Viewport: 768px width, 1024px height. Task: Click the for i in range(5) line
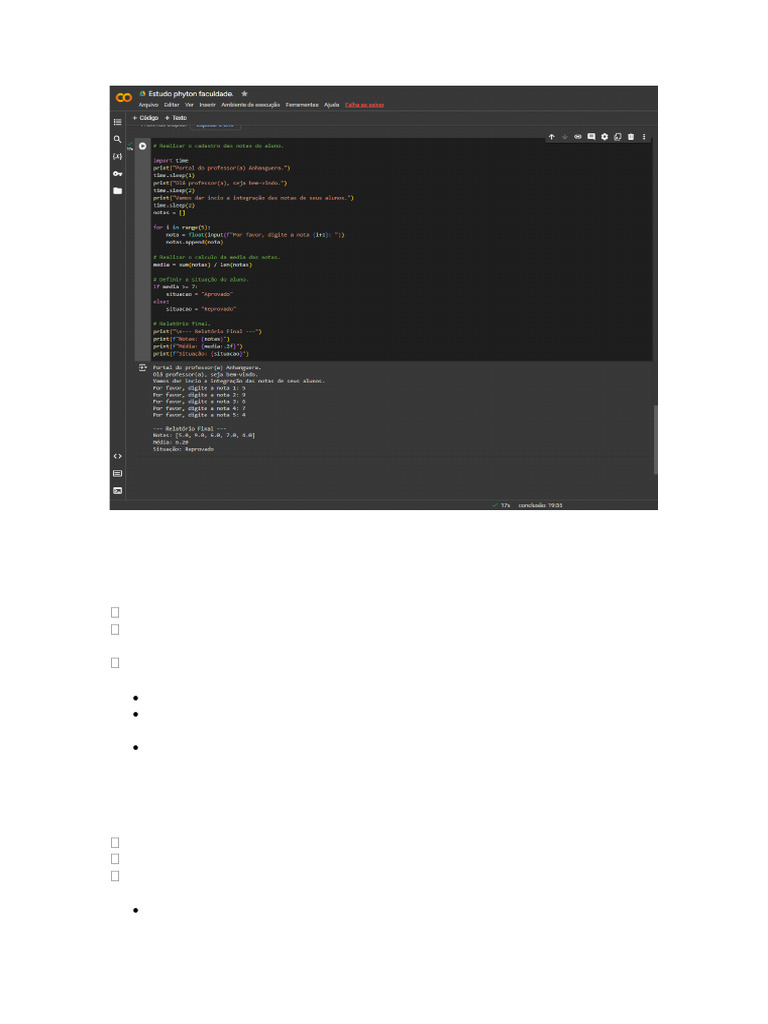[182, 227]
